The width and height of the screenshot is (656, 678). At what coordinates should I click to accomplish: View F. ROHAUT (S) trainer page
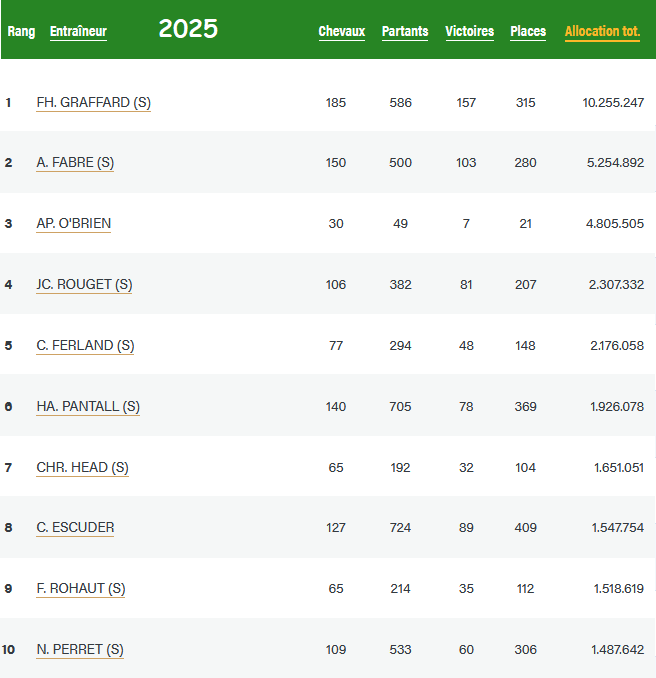80,588
